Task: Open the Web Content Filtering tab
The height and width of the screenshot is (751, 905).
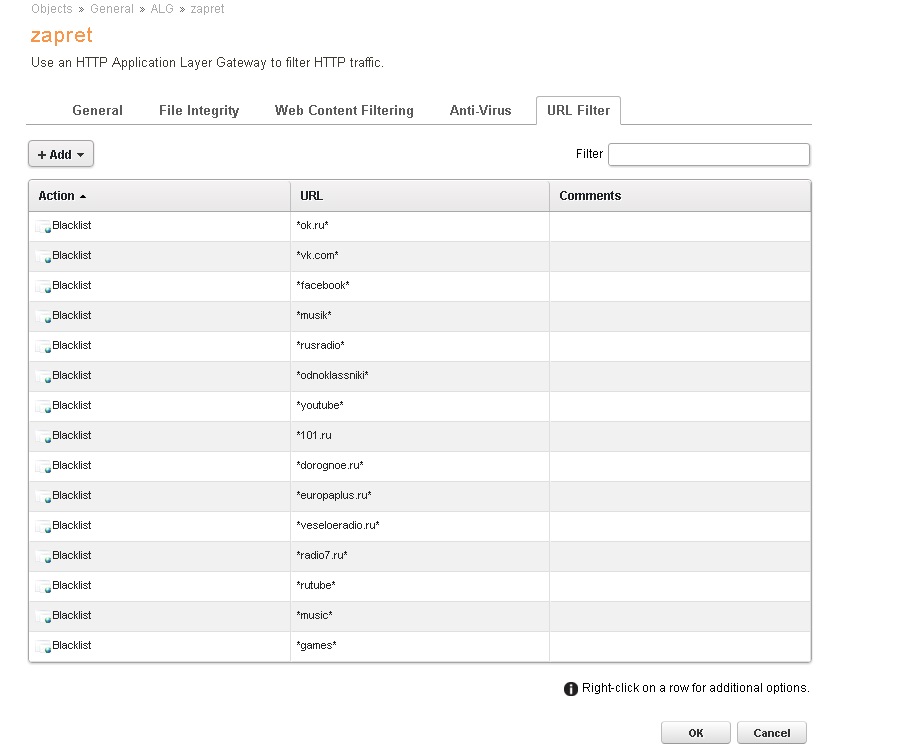Action: pyautogui.click(x=344, y=111)
